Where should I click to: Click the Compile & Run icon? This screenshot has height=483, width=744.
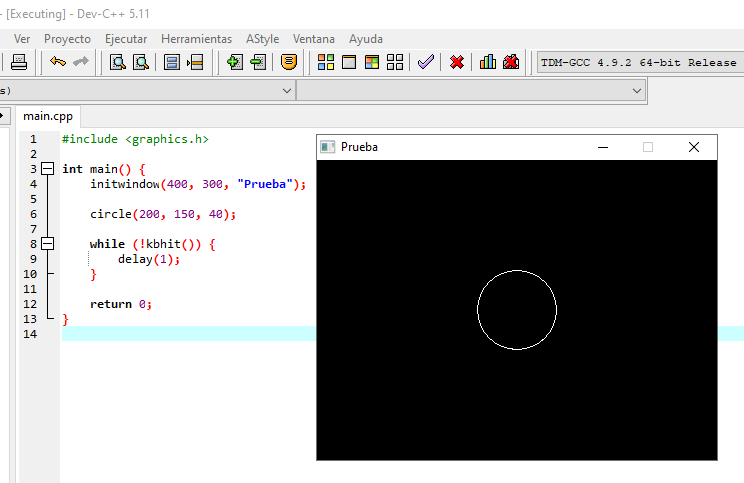[x=372, y=62]
